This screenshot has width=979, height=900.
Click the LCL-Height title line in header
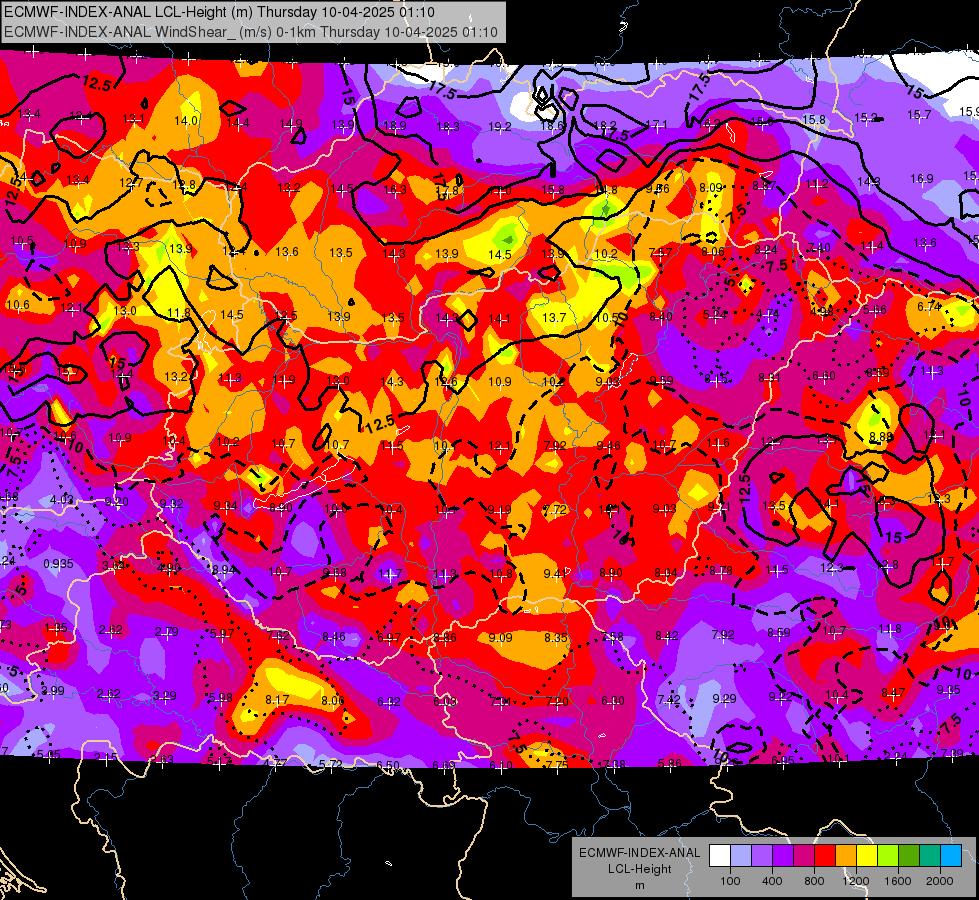click(219, 12)
